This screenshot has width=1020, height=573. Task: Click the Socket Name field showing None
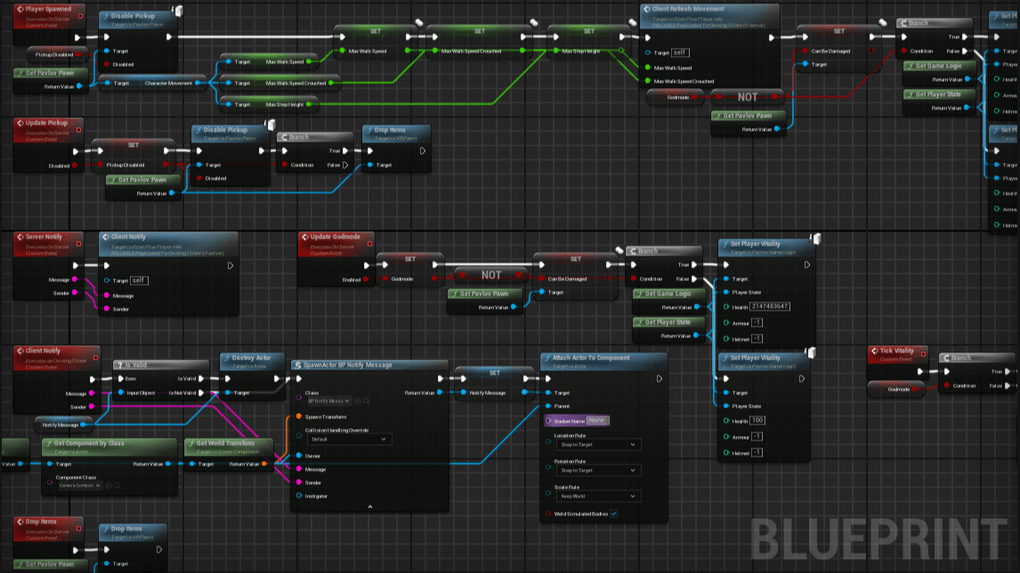597,421
